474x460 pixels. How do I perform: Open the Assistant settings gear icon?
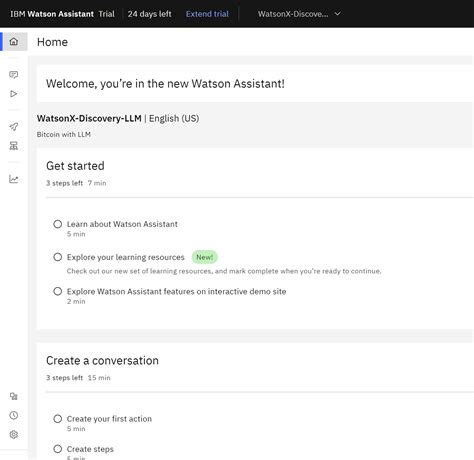click(14, 434)
